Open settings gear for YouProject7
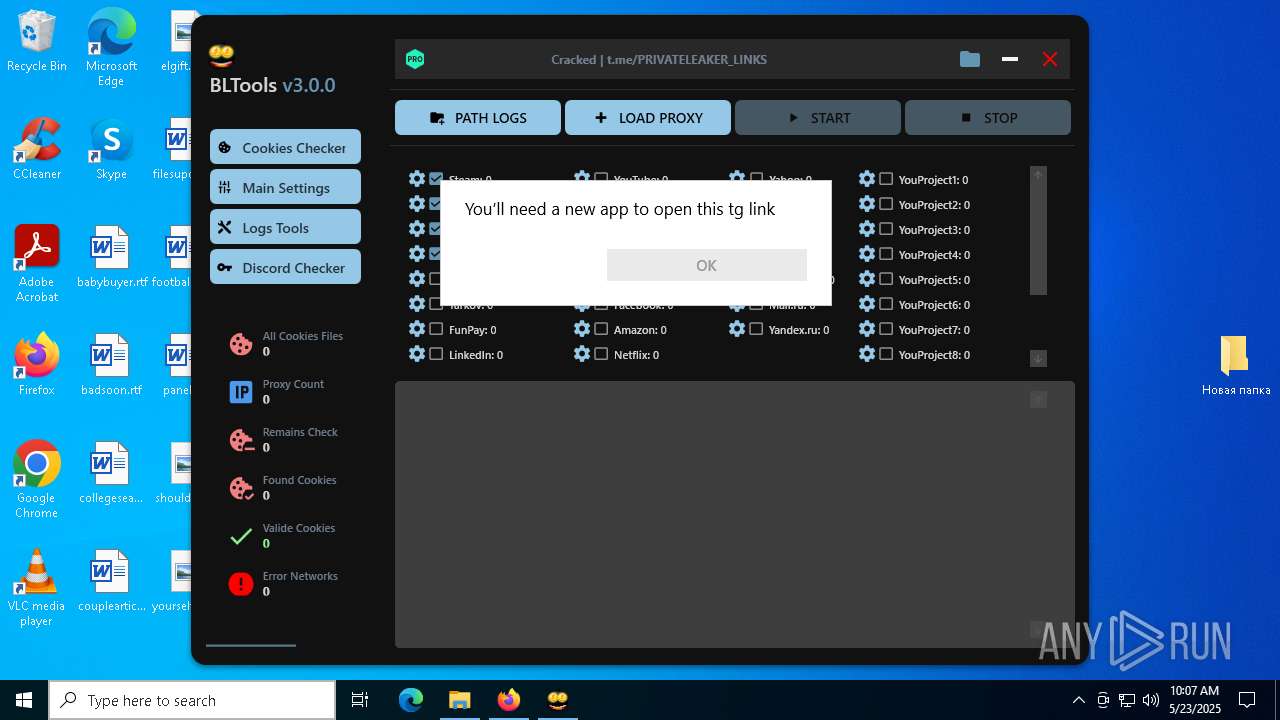Screen dimensions: 1280x720 867,329
